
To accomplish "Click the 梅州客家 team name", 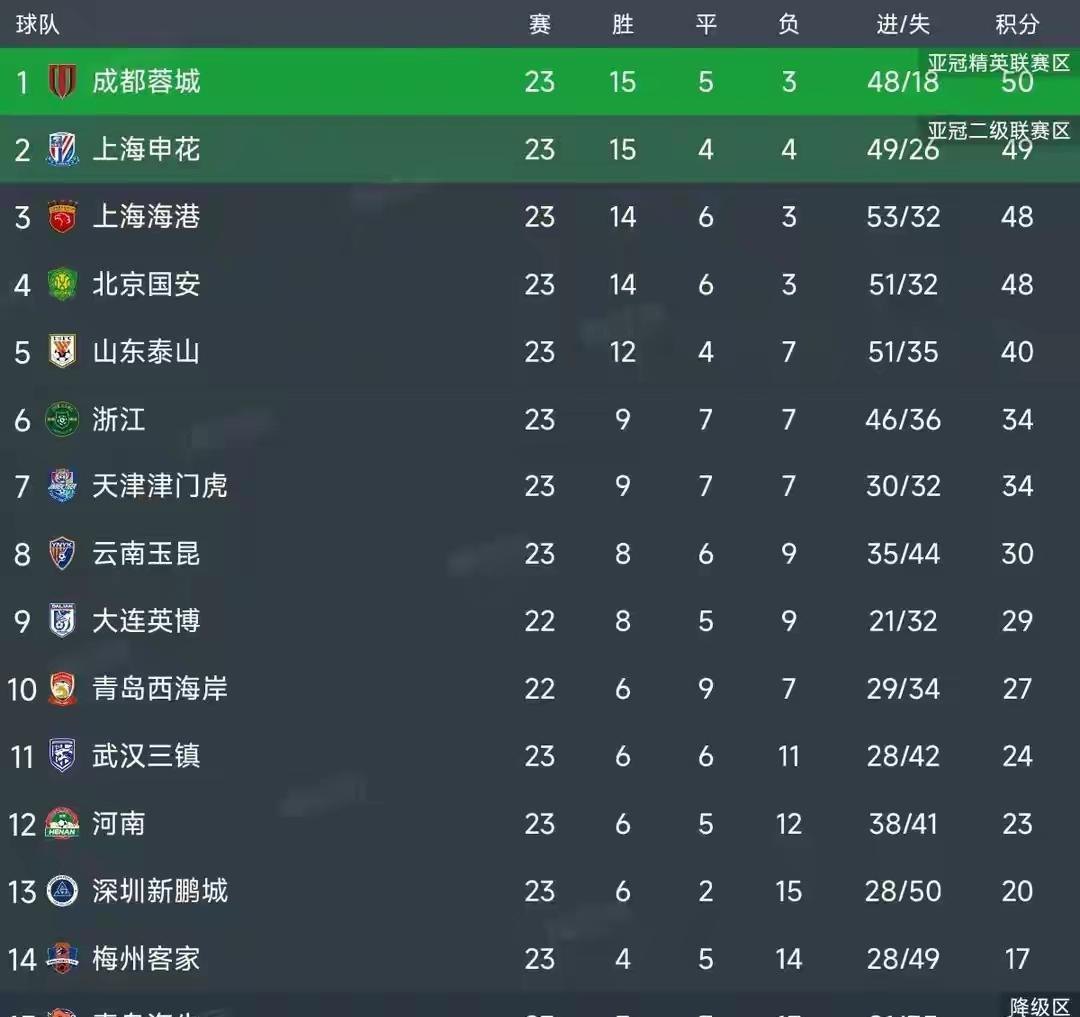I will click(x=146, y=959).
